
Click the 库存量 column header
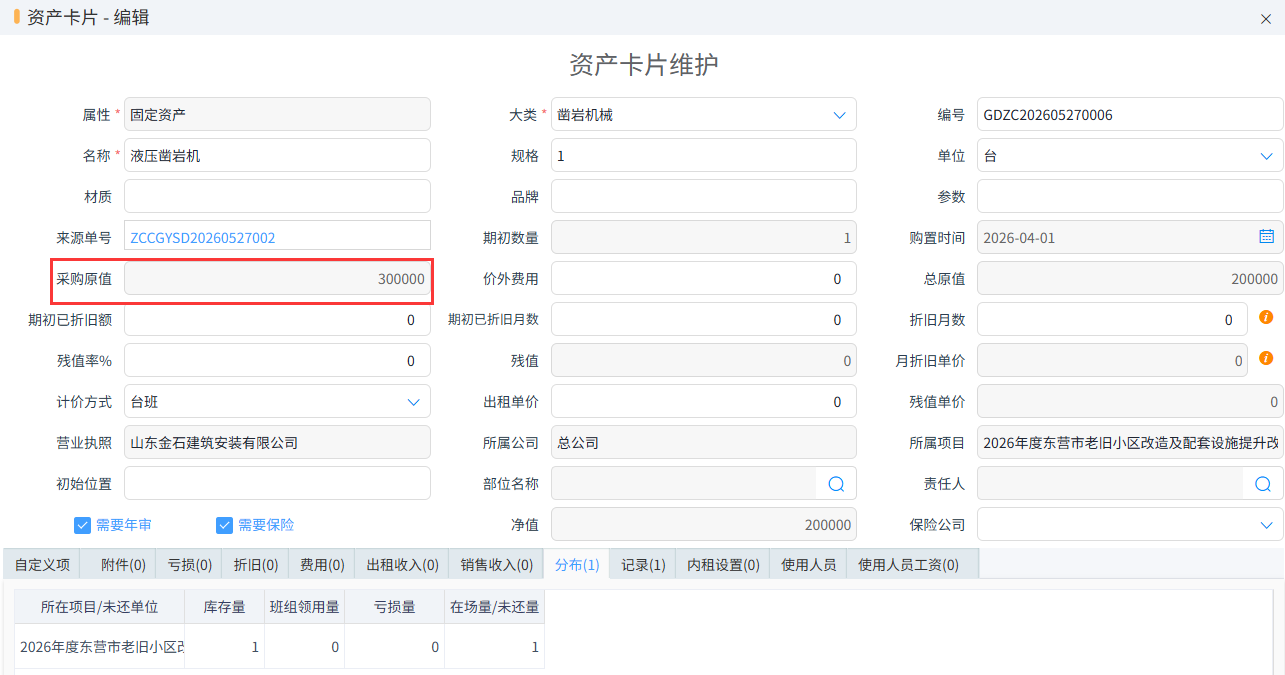225,607
